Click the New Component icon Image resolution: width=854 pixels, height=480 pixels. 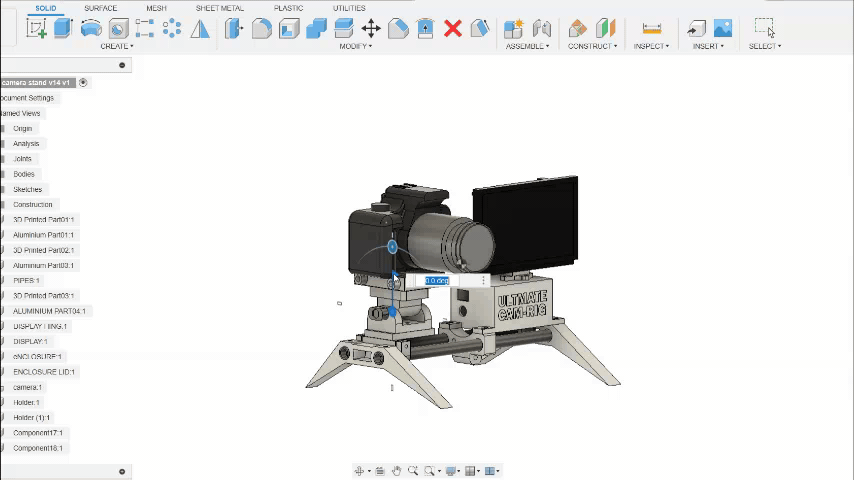[x=514, y=28]
